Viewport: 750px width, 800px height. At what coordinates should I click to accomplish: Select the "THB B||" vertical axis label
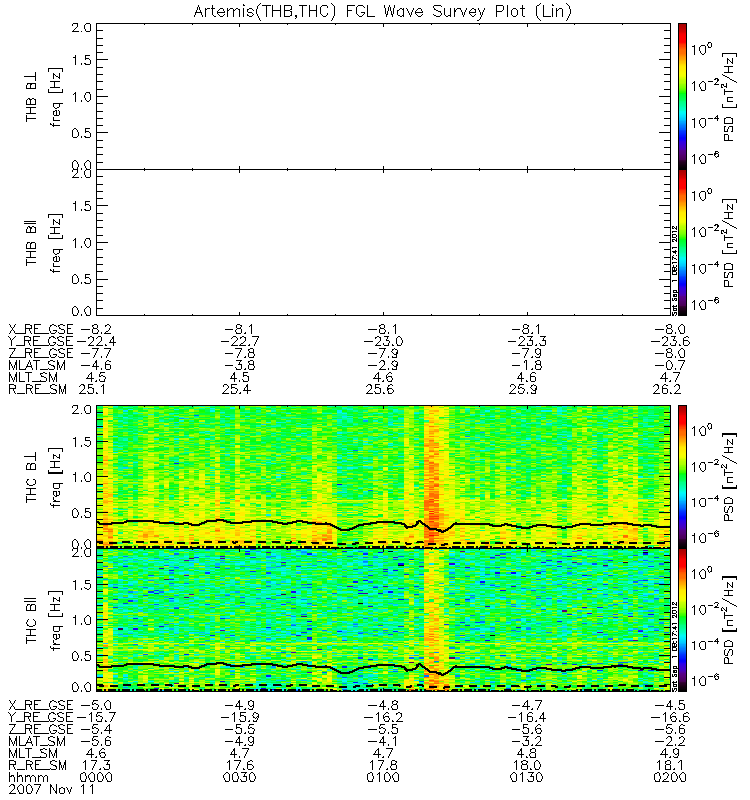[x=32, y=243]
